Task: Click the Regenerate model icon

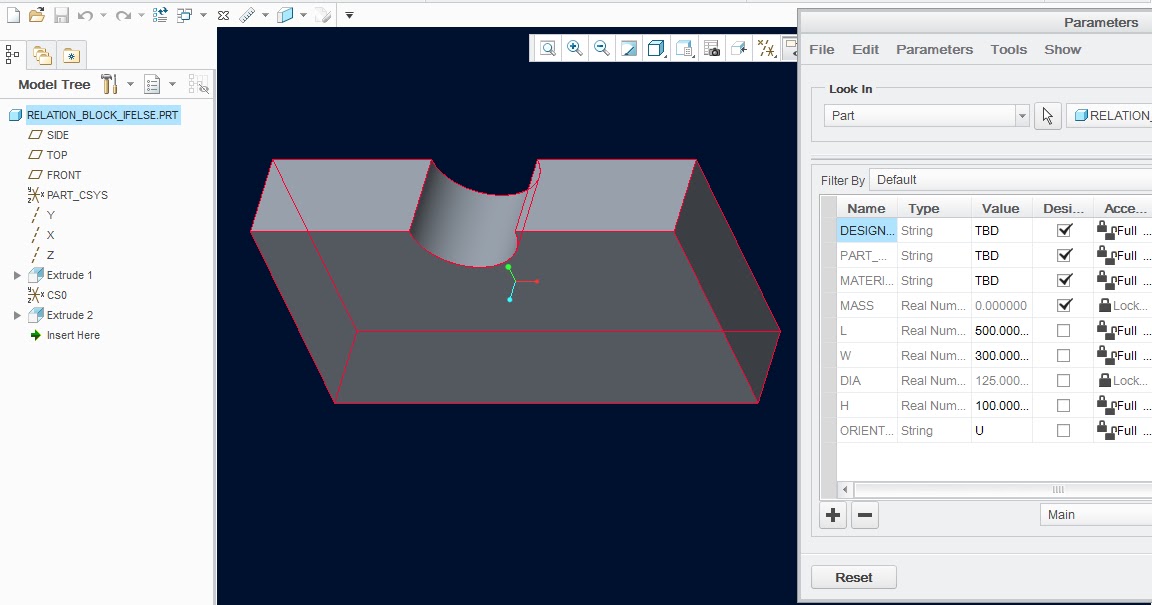Action: [159, 15]
